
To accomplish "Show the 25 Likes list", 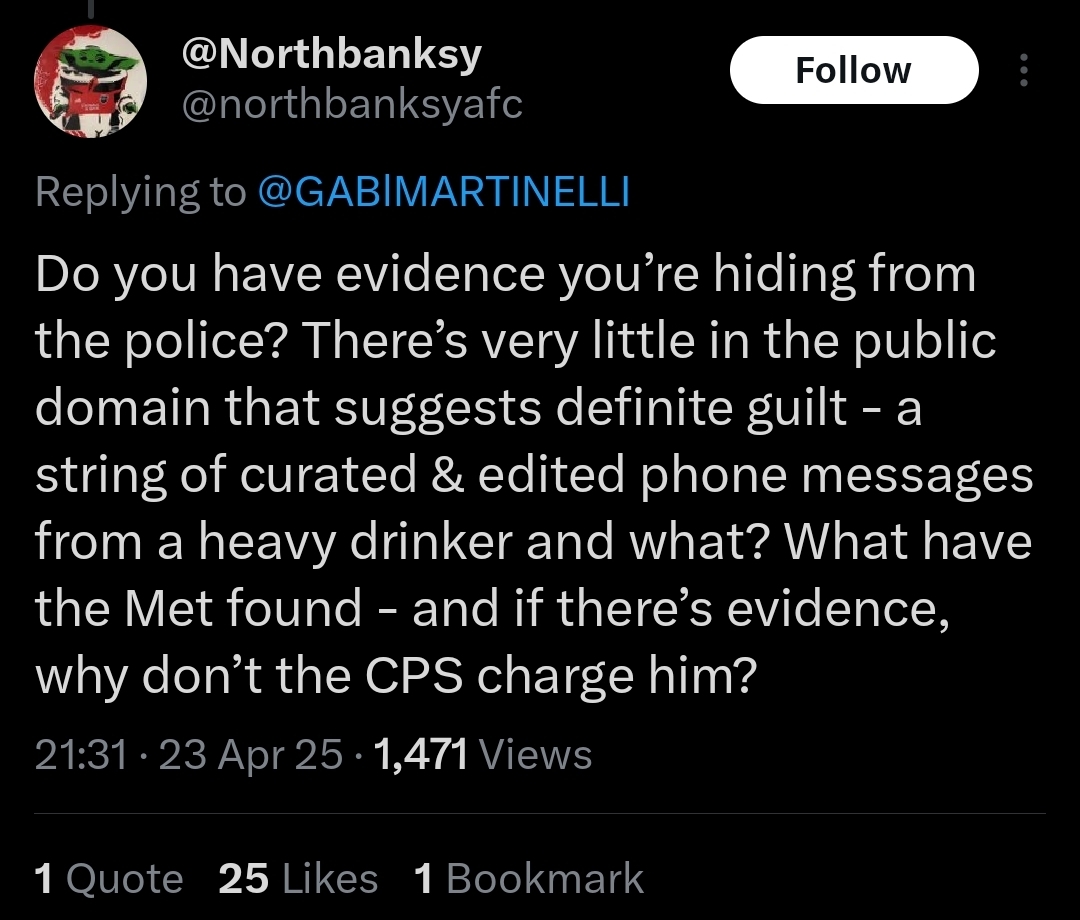I will click(297, 879).
